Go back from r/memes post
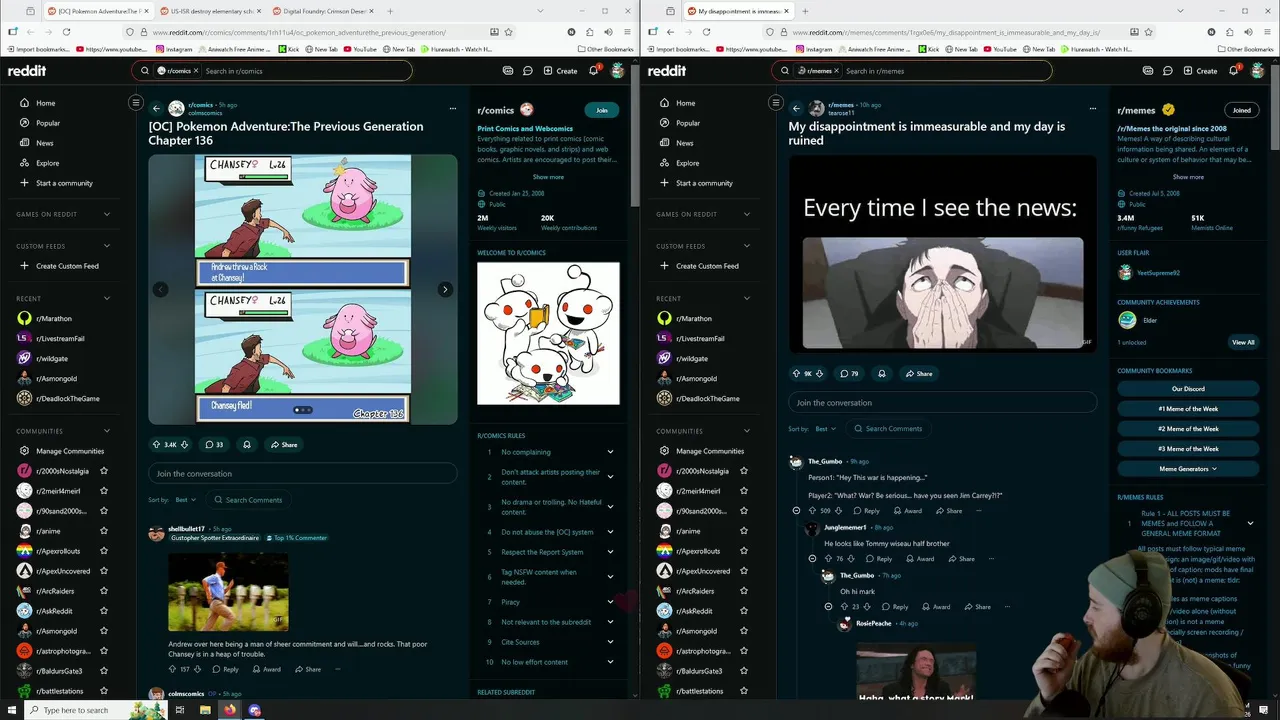 coord(796,108)
